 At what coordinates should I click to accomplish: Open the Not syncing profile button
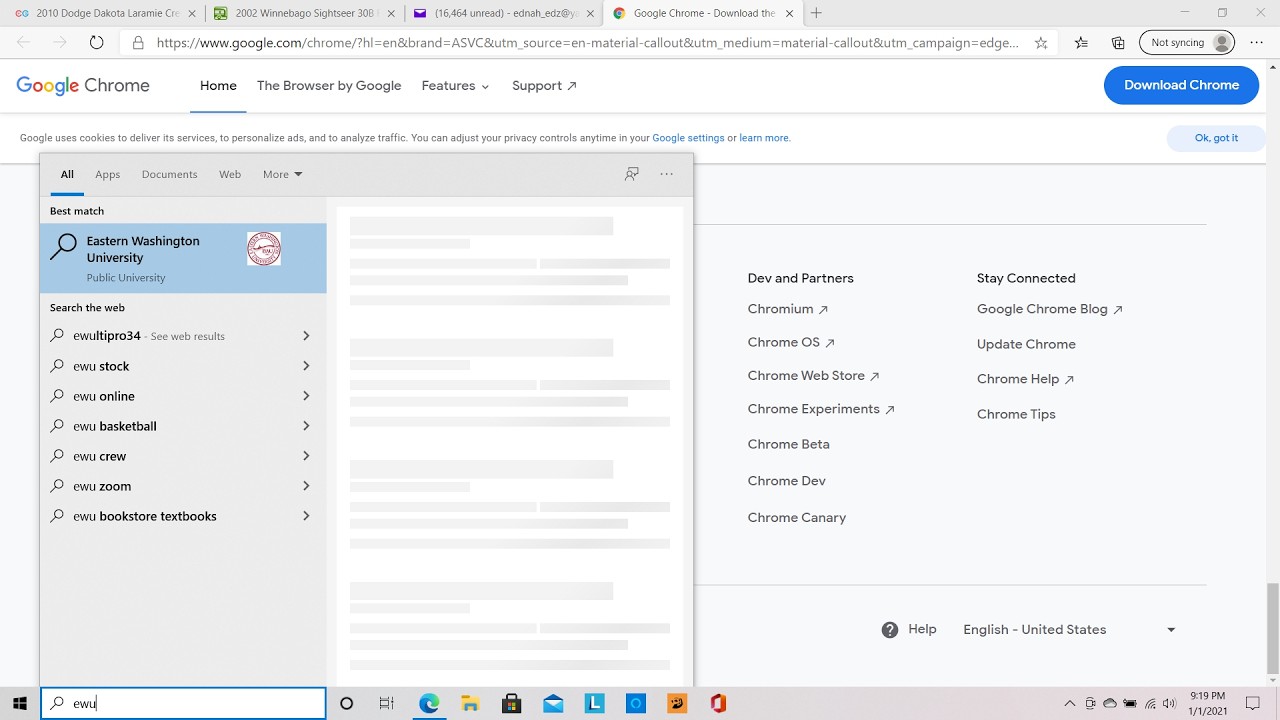pyautogui.click(x=1187, y=43)
